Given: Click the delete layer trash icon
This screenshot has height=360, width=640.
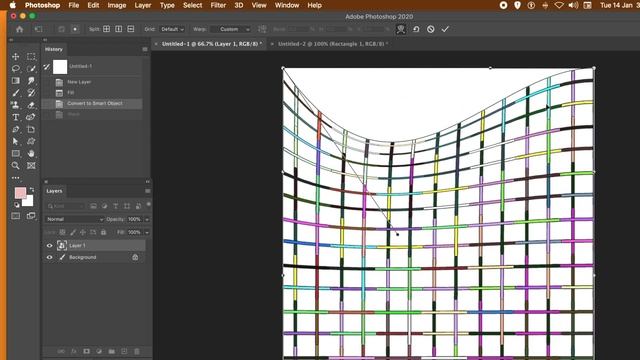Looking at the screenshot, I should [x=137, y=351].
